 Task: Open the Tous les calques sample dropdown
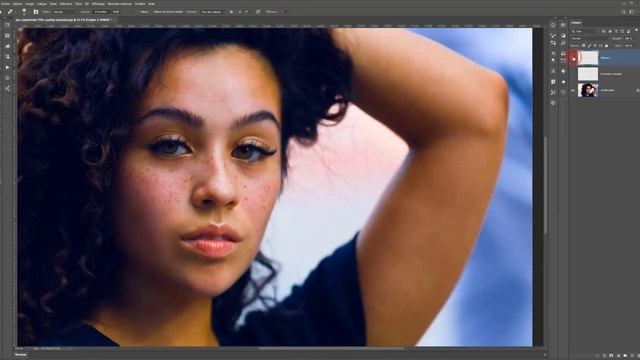[212, 12]
